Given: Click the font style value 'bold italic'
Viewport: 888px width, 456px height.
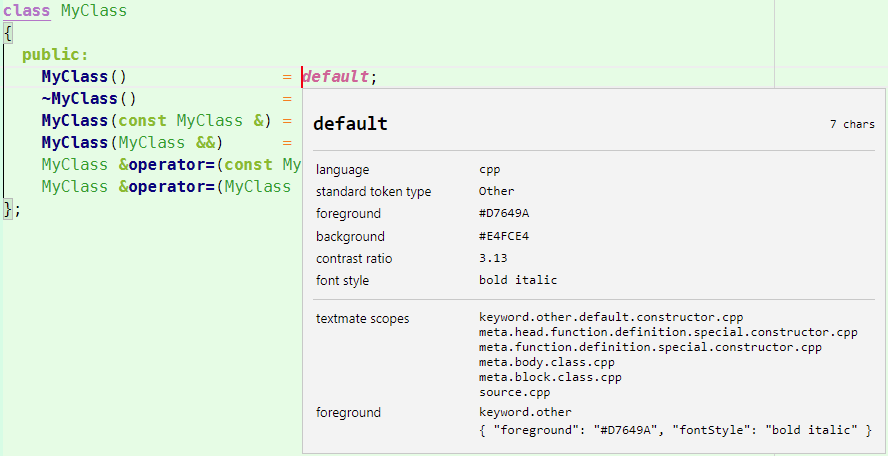Looking at the screenshot, I should pyautogui.click(x=518, y=280).
